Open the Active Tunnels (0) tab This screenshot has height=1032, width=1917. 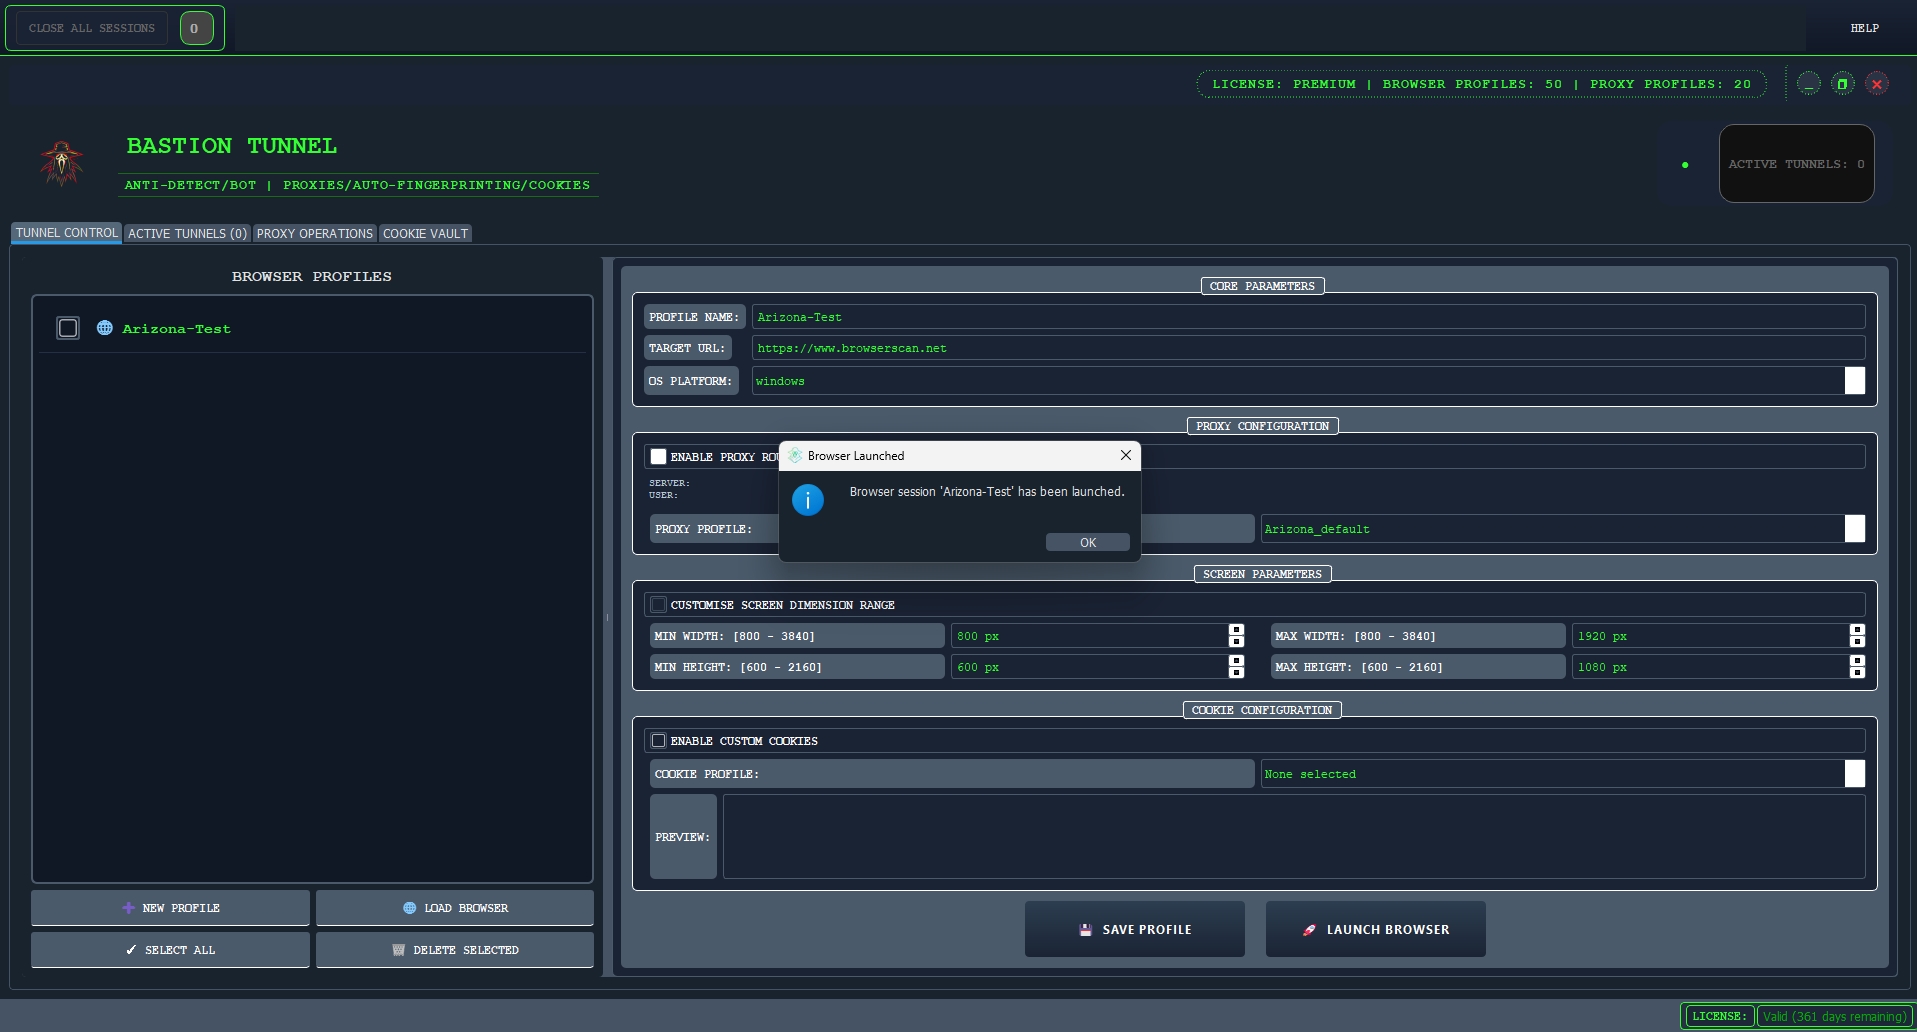pos(187,233)
